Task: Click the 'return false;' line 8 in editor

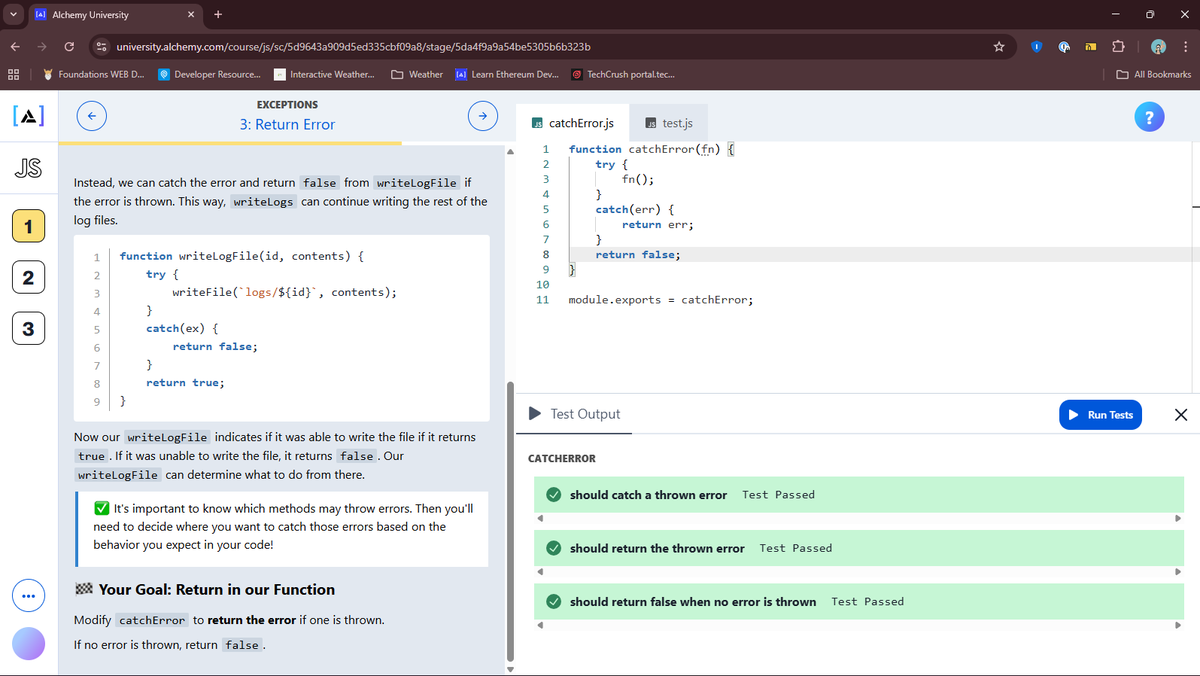Action: (638, 255)
